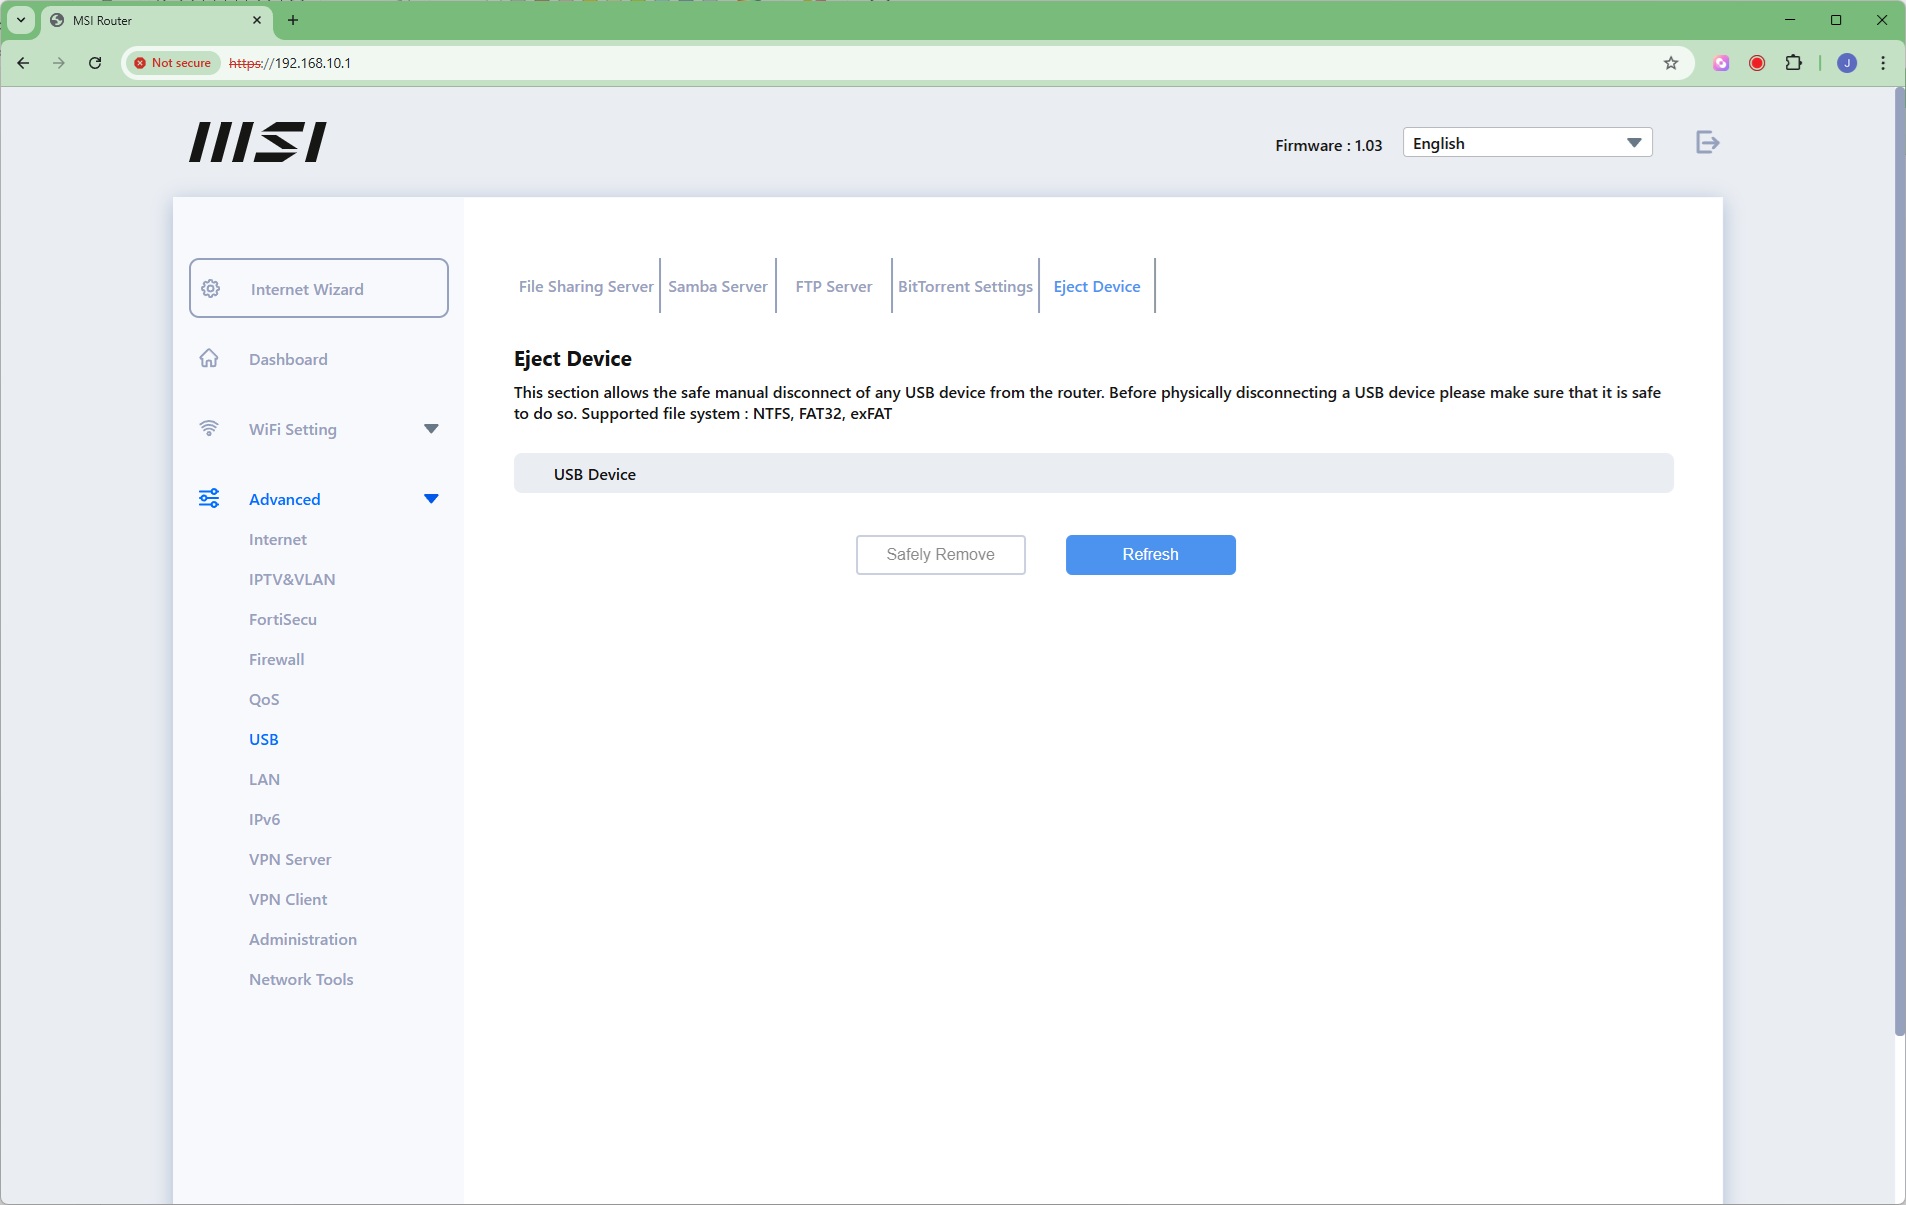This screenshot has height=1205, width=1906.
Task: Click the logout icon in header
Action: pos(1707,143)
